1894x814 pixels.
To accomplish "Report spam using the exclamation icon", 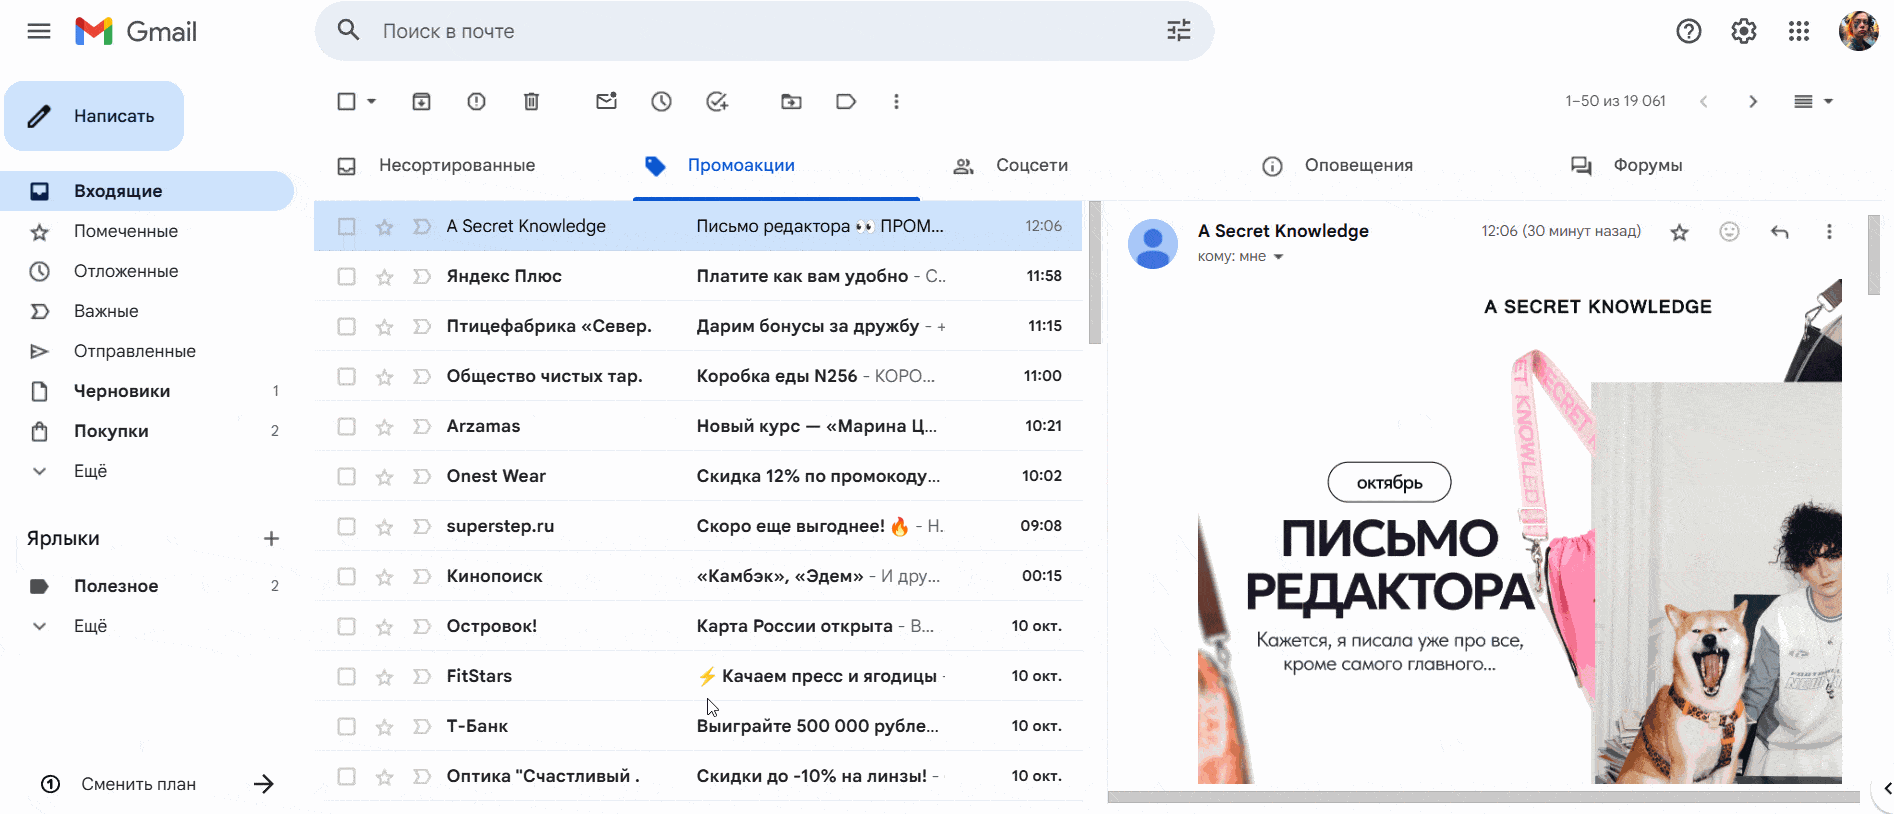I will point(476,101).
